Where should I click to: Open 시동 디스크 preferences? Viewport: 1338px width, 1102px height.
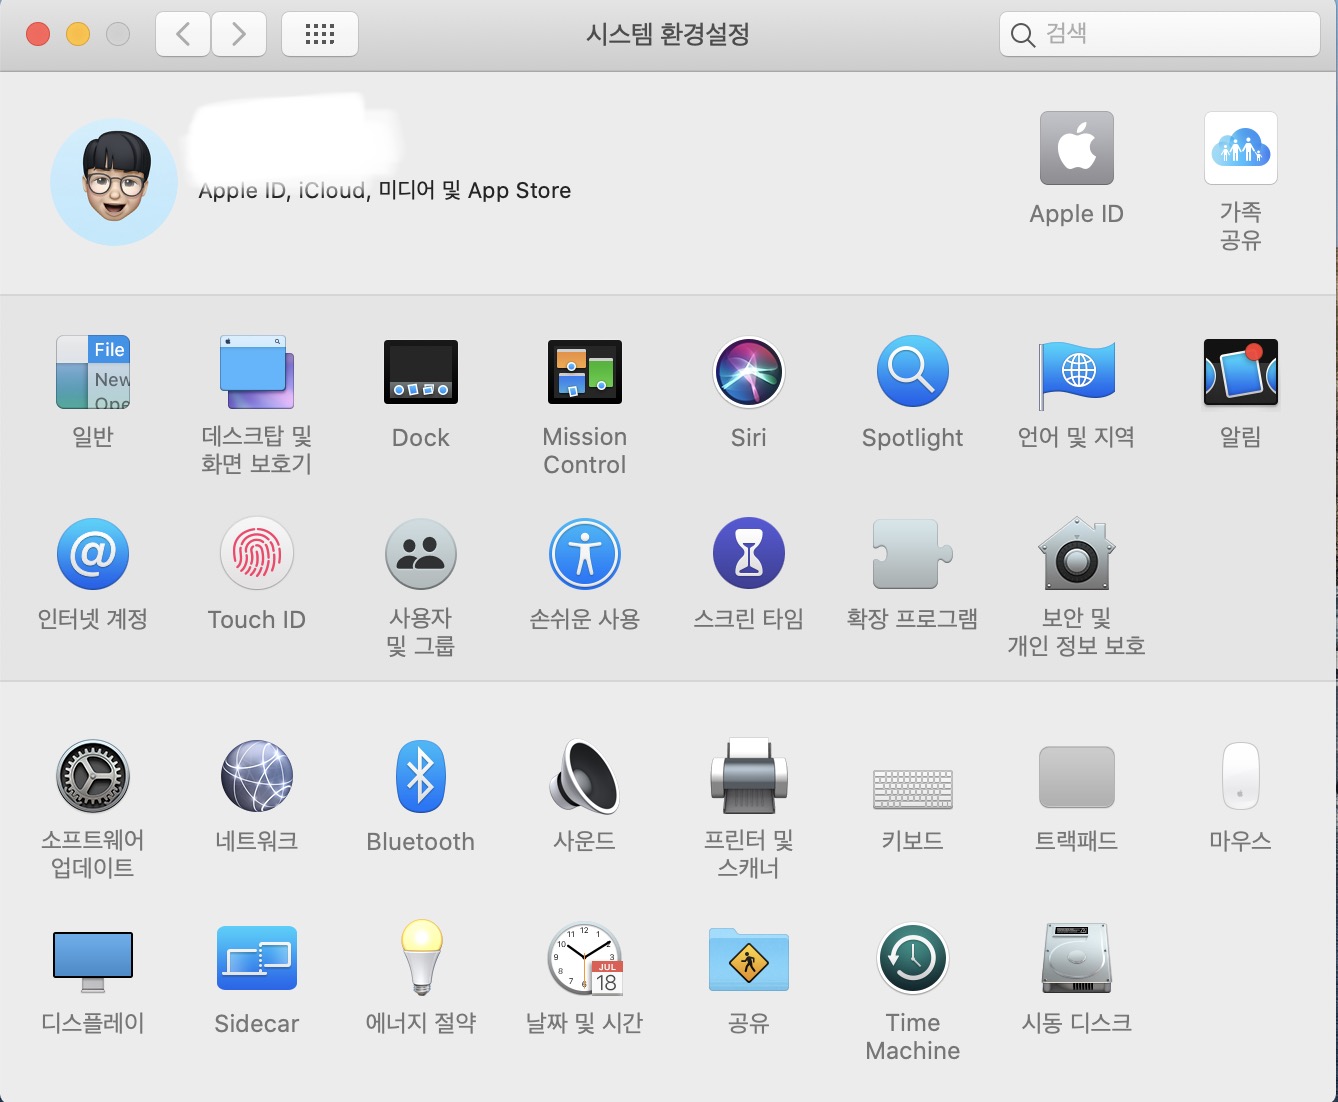[x=1077, y=958]
